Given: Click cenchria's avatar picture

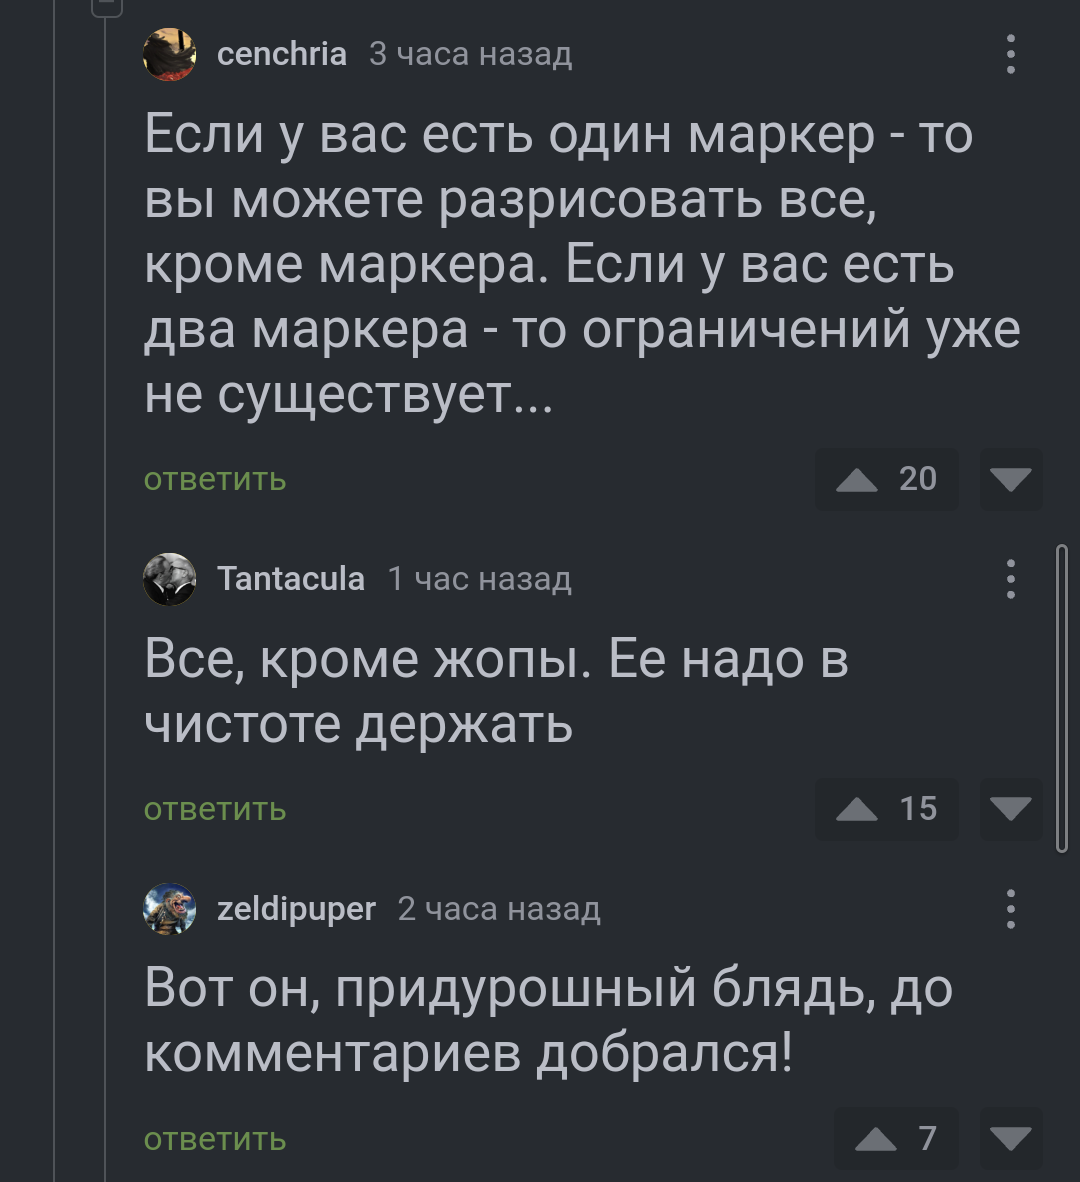Looking at the screenshot, I should [x=169, y=54].
